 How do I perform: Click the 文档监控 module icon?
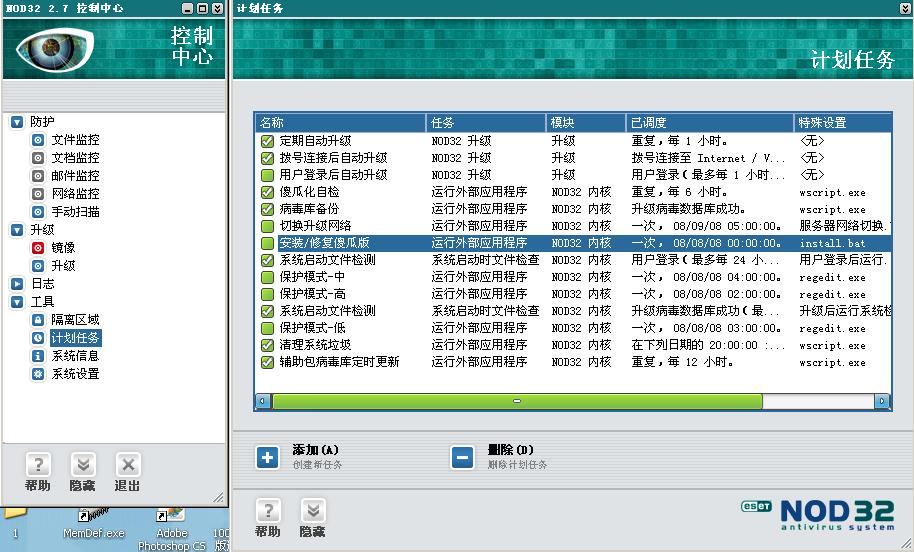coord(38,158)
